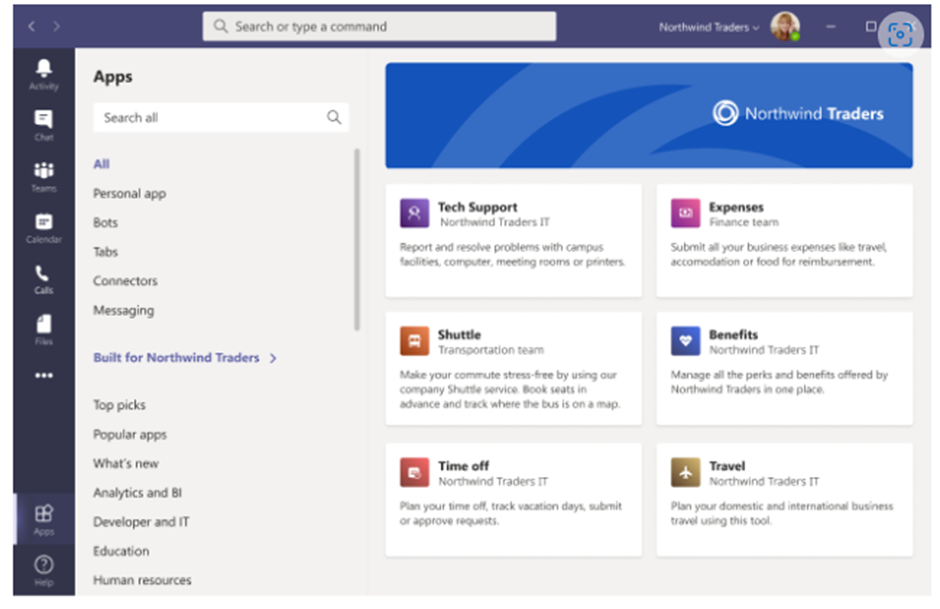Click the forward navigation arrow

point(56,26)
